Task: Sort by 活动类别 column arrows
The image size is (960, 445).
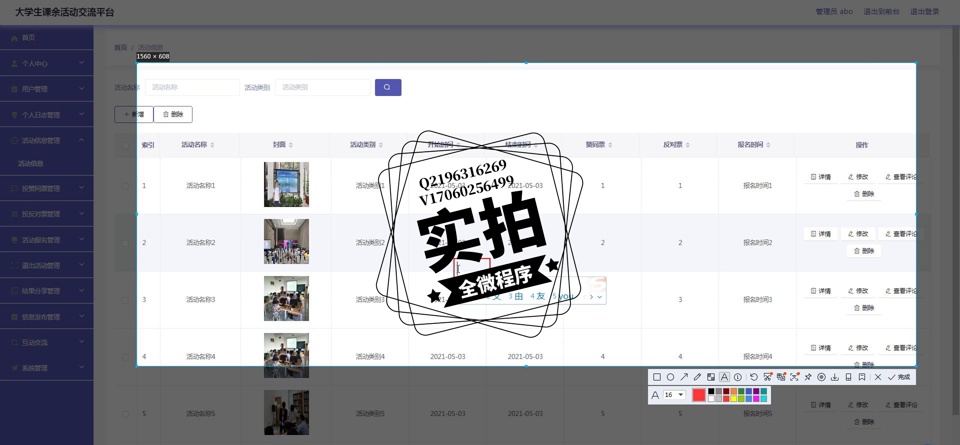Action: 381,145
